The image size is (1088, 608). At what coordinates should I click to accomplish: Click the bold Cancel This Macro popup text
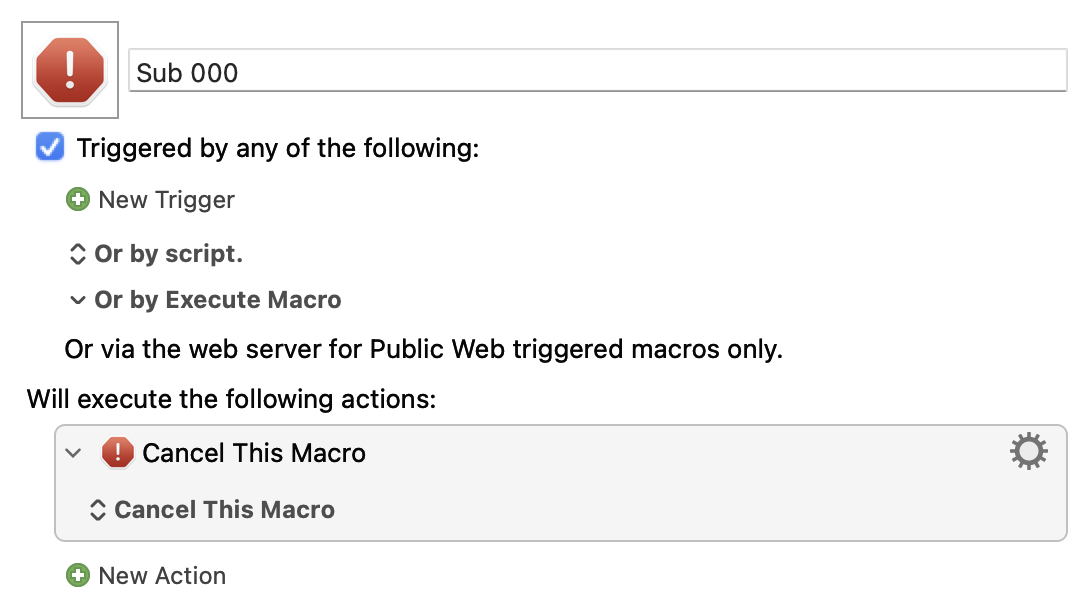click(225, 510)
